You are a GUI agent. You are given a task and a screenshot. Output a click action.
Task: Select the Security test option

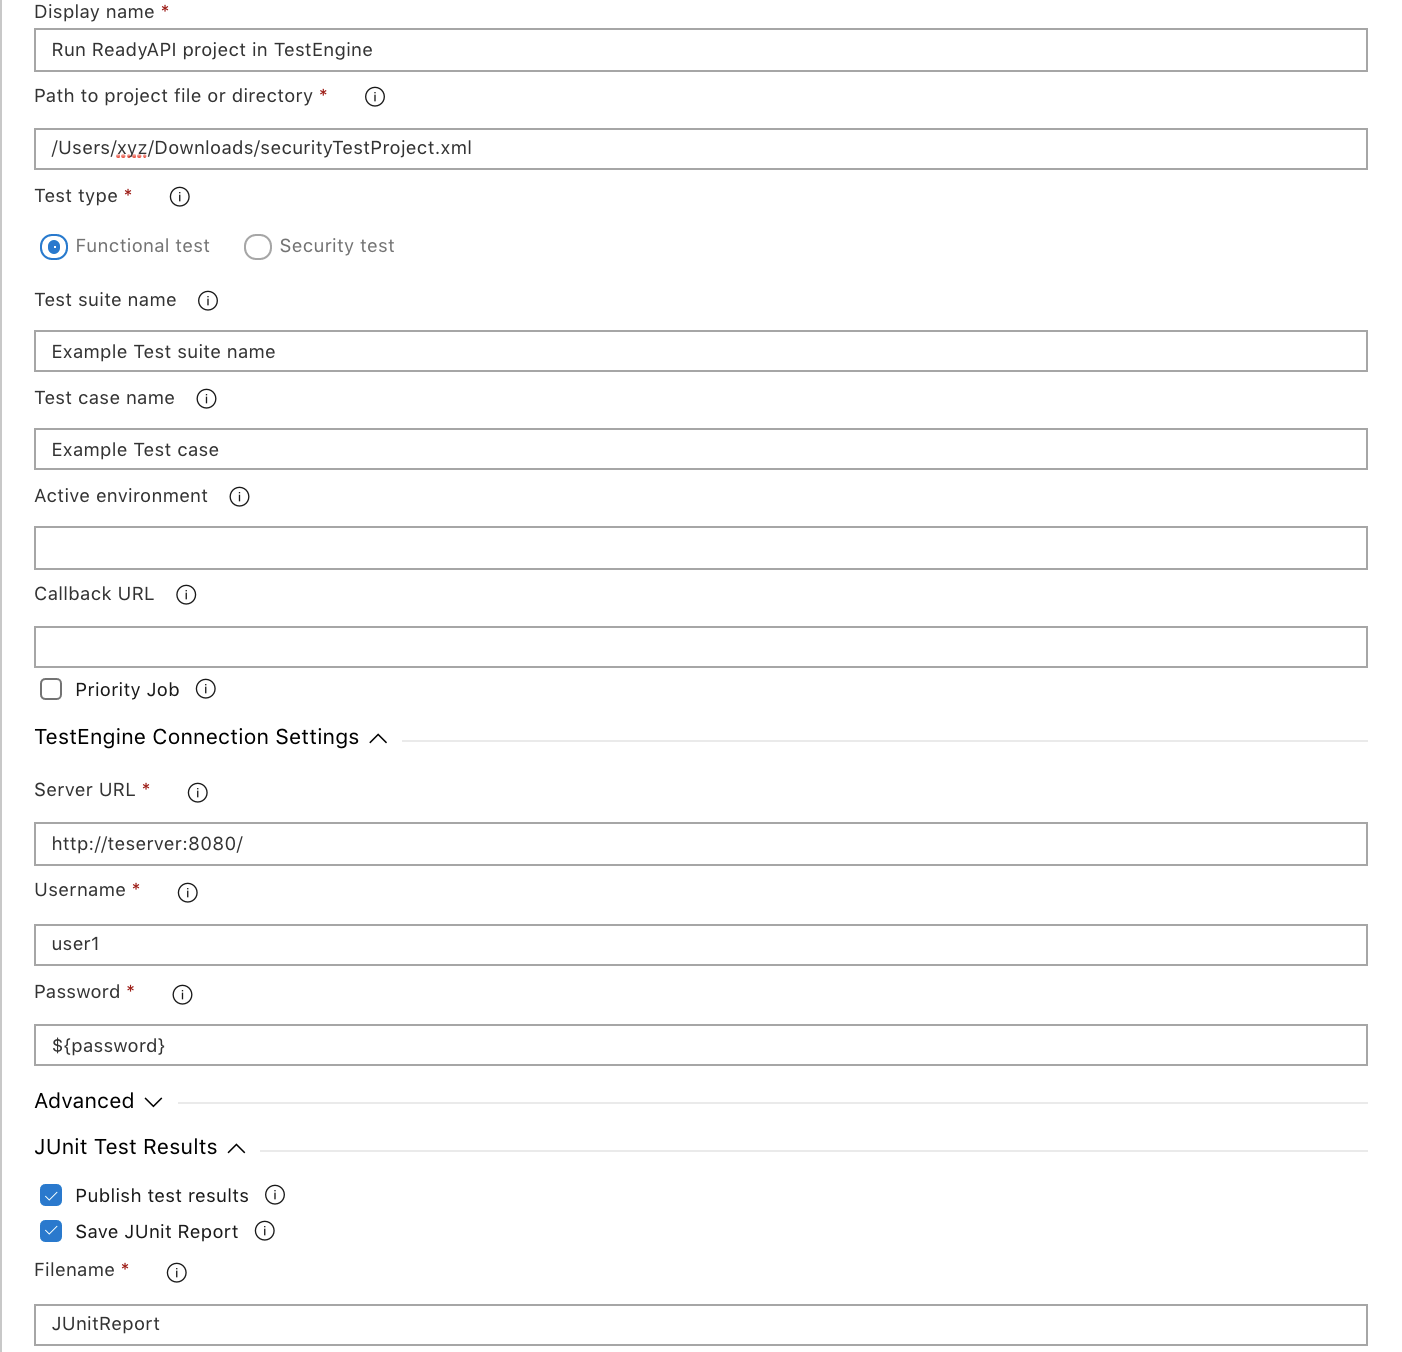pyautogui.click(x=258, y=246)
